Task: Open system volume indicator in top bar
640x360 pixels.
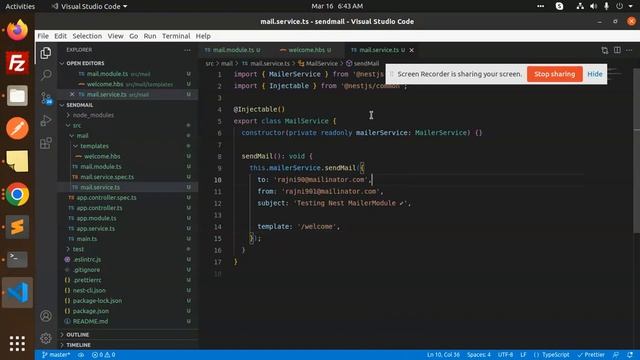Action: [593, 6]
